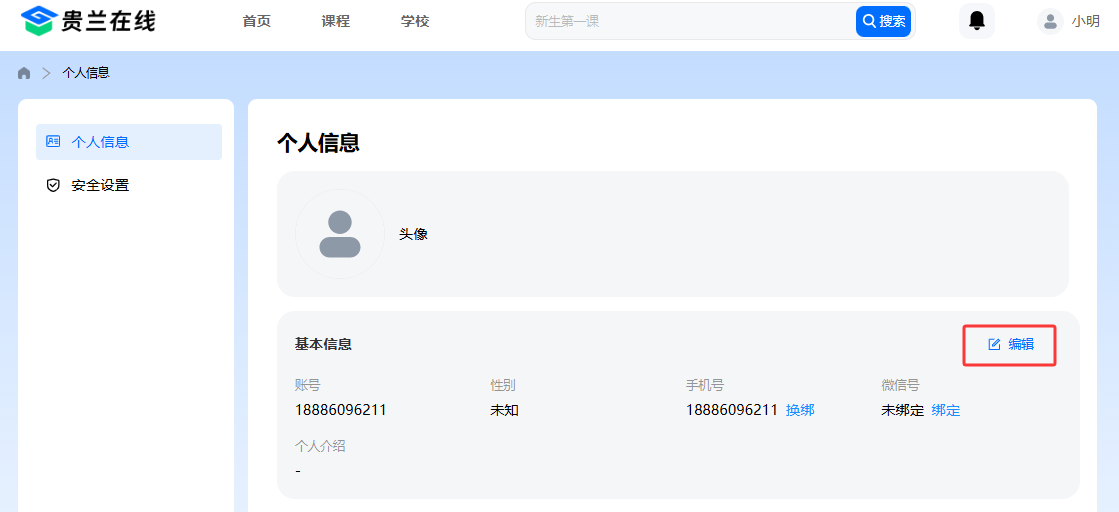Open the notification bell
This screenshot has width=1119, height=512.
(x=976, y=21)
